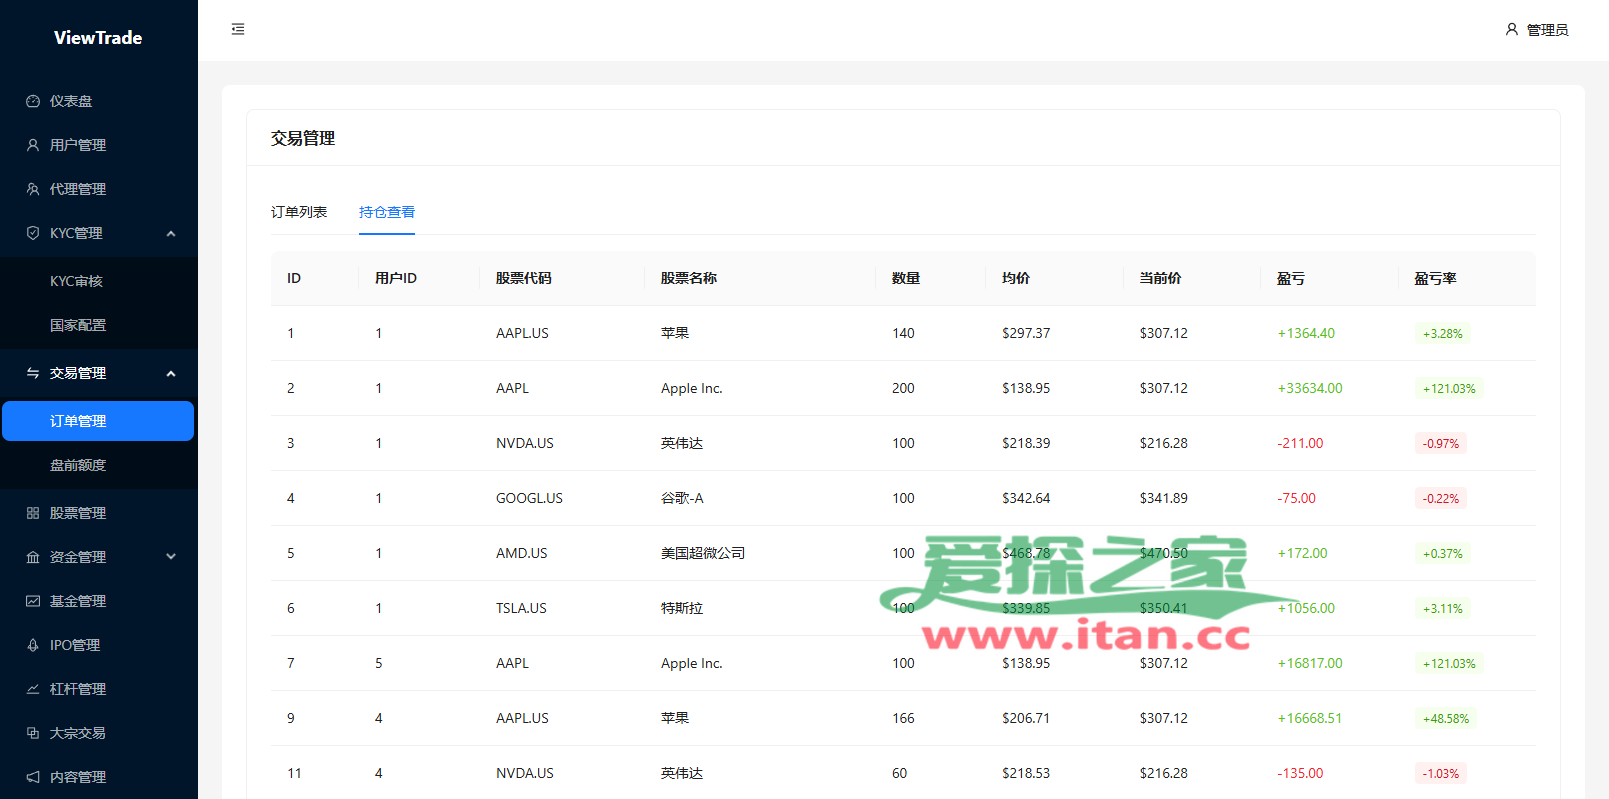The height and width of the screenshot is (799, 1609).
Task: Click the GOOGL.US stock code
Action: pos(529,498)
